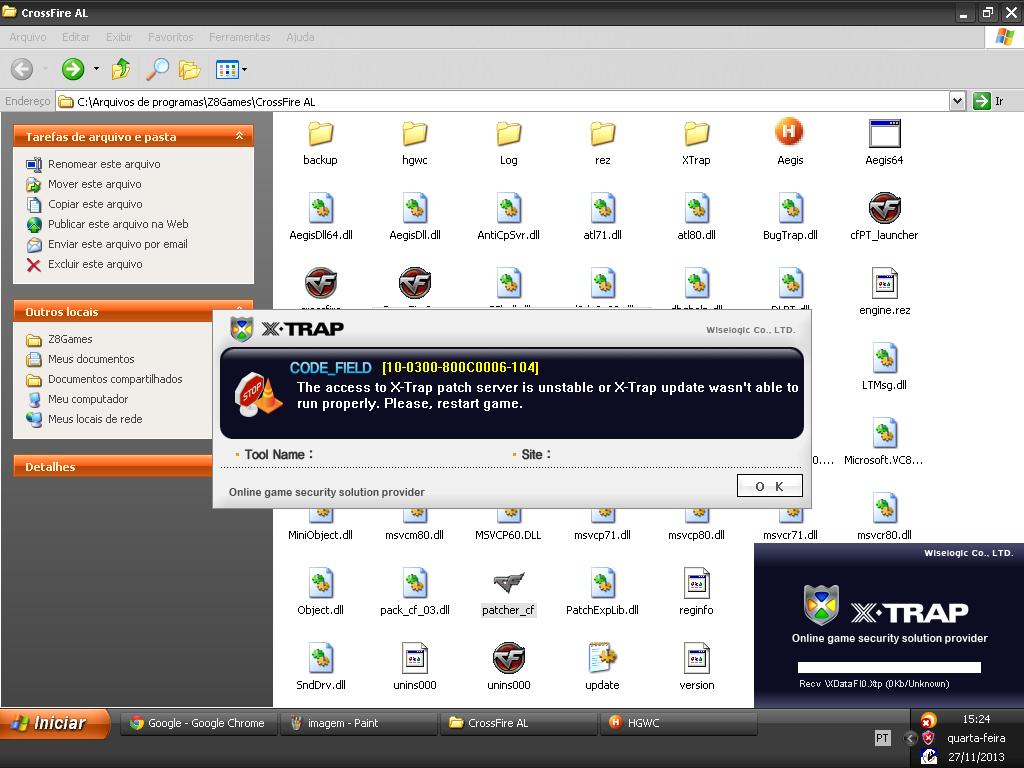Click the Up folder toolbar button
The image size is (1024, 768).
(x=121, y=69)
